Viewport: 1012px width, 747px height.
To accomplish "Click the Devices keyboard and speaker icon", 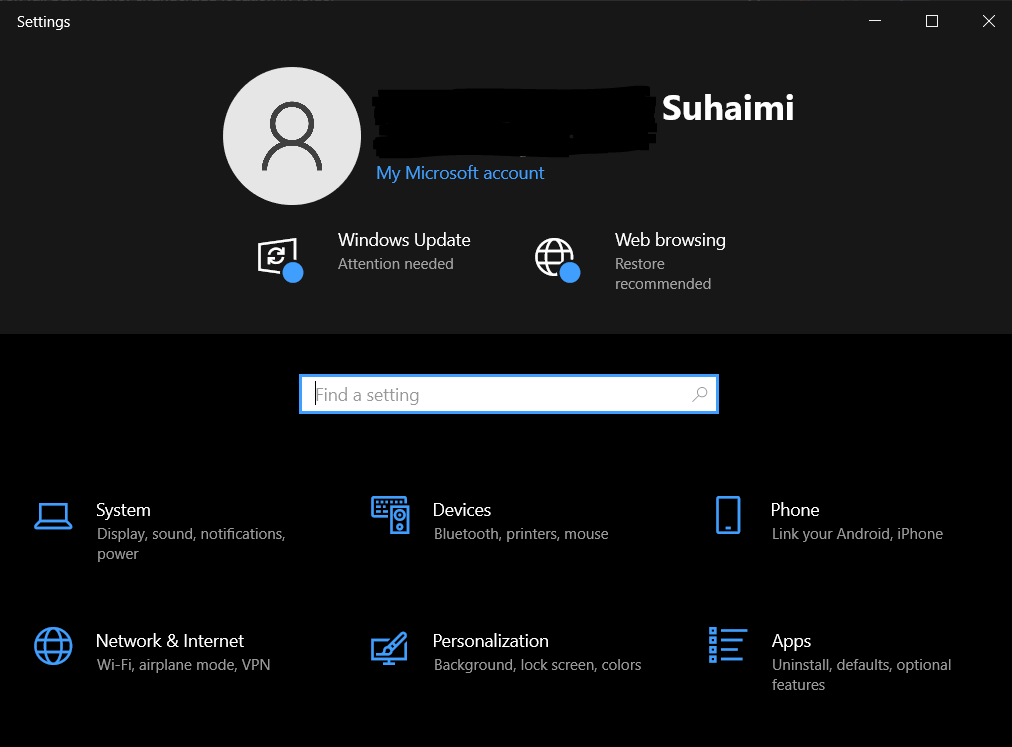I will [390, 514].
